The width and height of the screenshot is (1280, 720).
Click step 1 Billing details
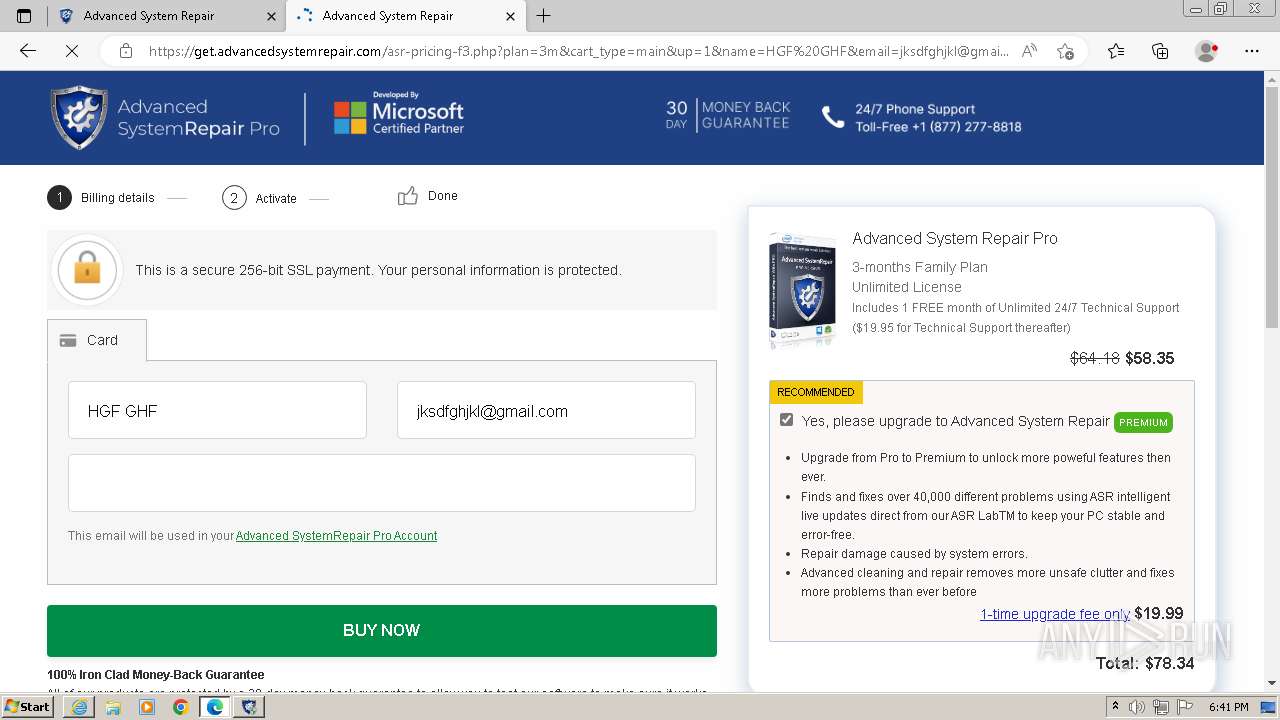[101, 197]
